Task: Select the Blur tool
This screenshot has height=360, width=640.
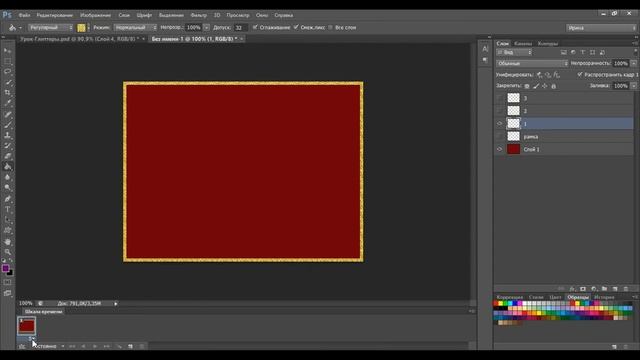Action: pos(7,177)
